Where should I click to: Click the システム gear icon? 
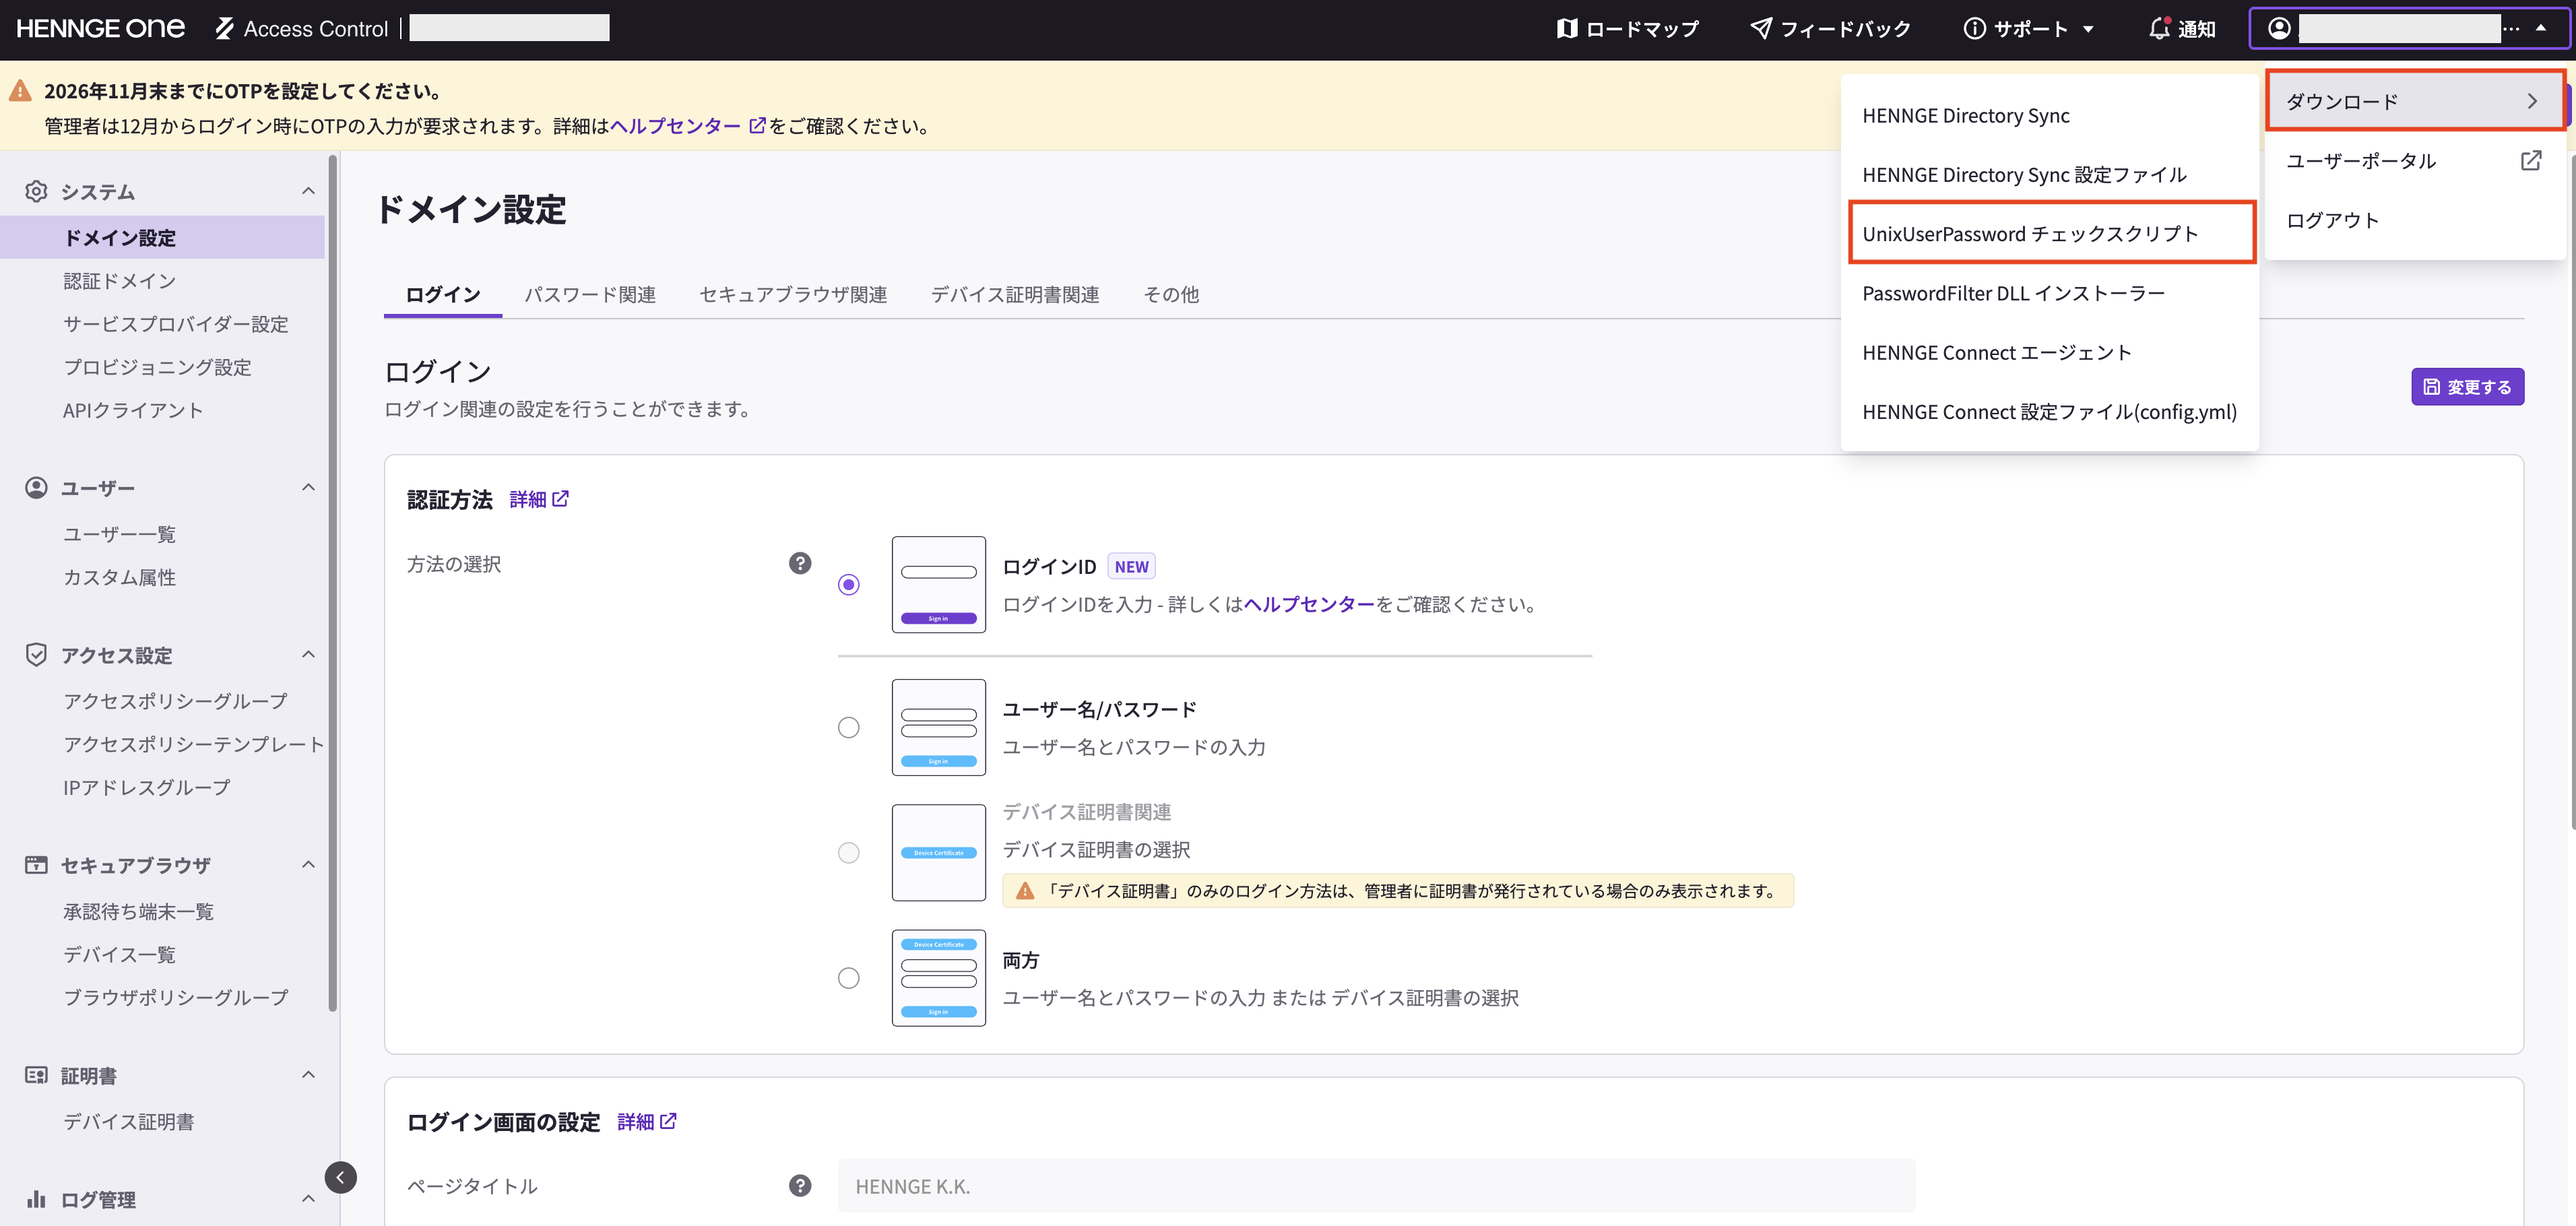[x=36, y=191]
